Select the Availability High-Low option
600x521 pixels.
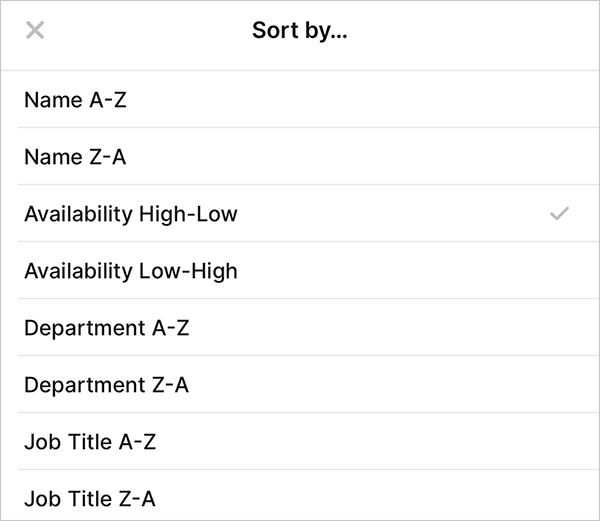click(131, 214)
